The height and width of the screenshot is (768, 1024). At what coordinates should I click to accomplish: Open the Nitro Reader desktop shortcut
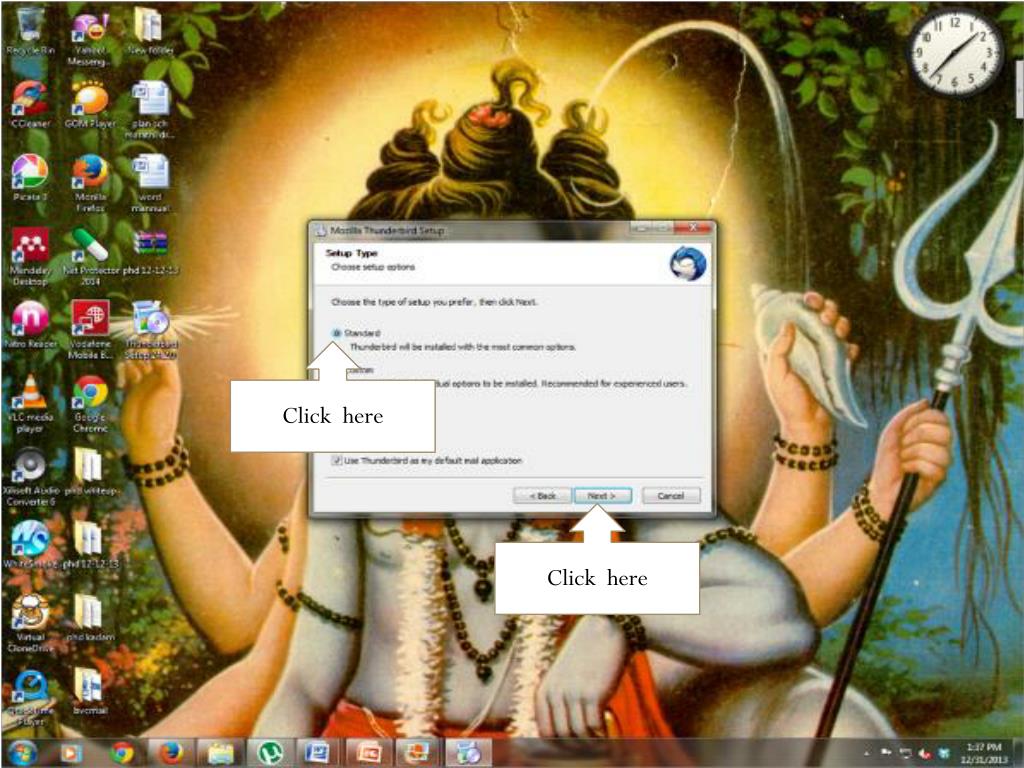point(30,325)
